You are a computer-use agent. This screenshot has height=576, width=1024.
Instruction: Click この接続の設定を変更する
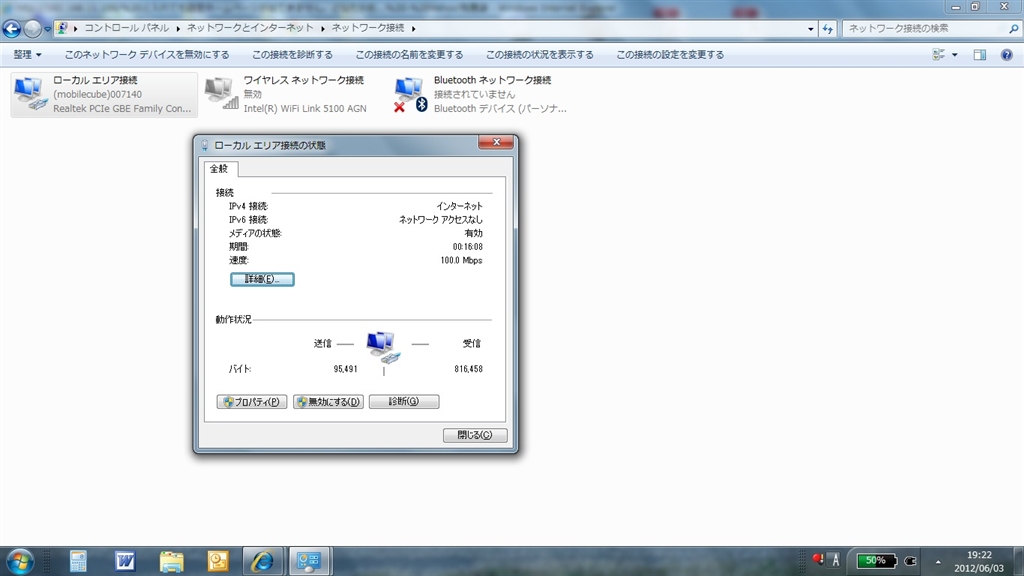coord(670,55)
